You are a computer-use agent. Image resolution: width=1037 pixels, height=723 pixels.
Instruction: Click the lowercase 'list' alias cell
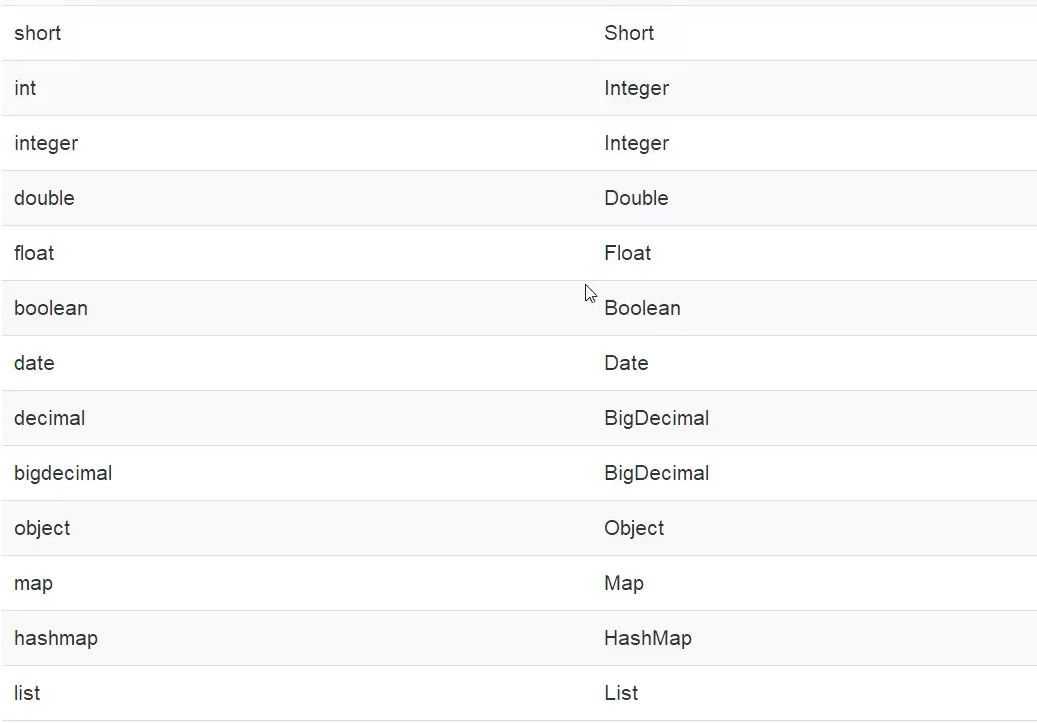tap(27, 693)
